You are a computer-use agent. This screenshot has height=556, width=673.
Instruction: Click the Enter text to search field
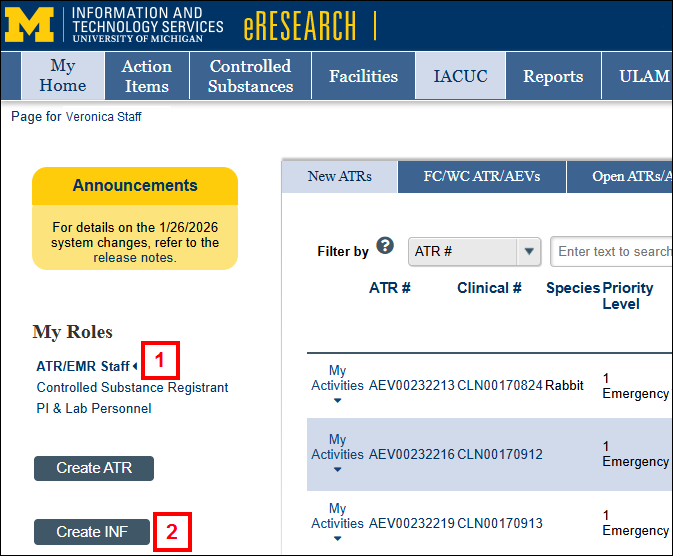tap(611, 252)
